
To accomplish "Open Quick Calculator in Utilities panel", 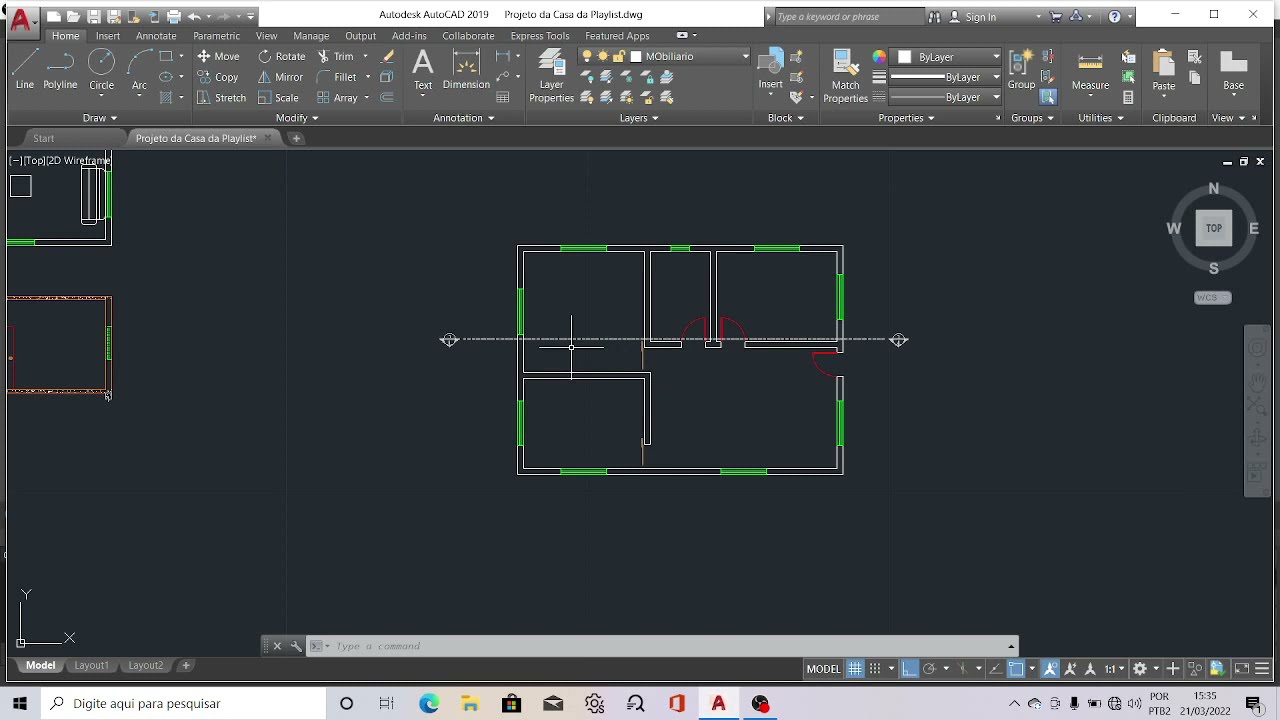I will click(x=1128, y=97).
